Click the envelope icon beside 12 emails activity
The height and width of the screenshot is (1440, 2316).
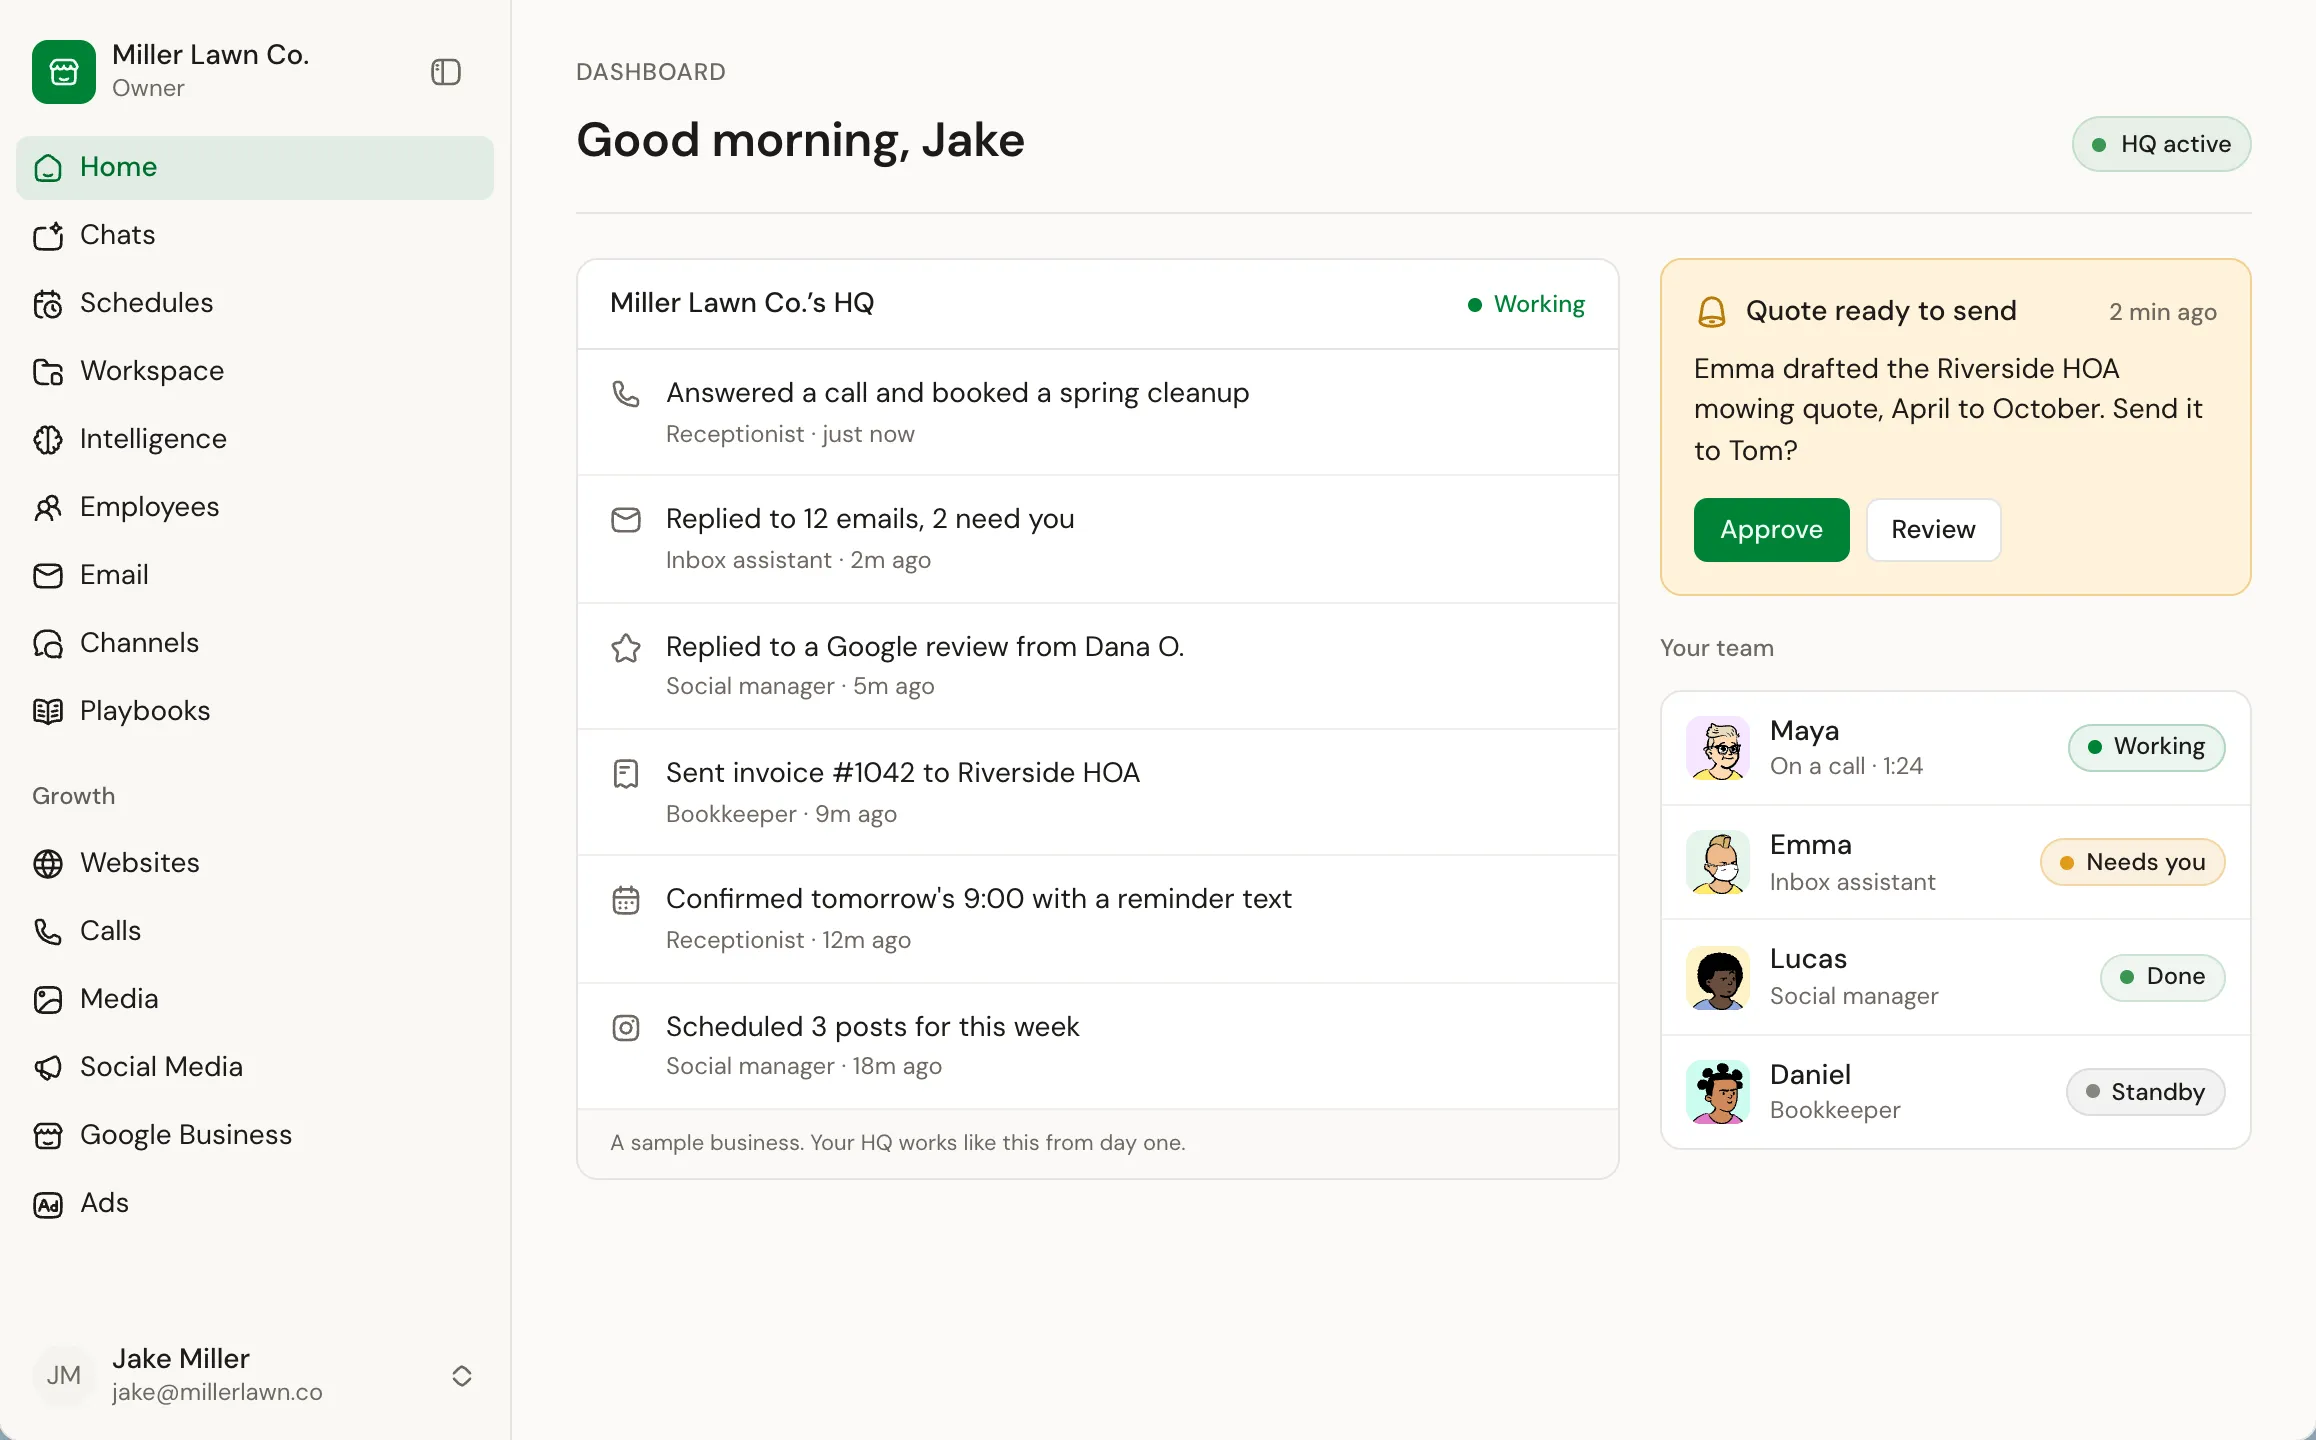pos(626,520)
